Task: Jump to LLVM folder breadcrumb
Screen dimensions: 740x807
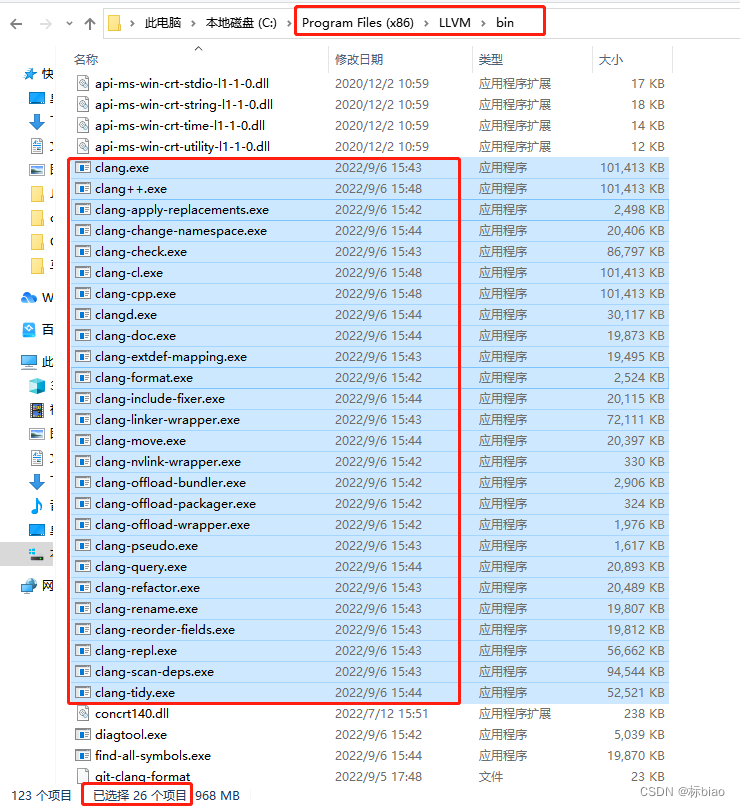Action: pos(454,23)
